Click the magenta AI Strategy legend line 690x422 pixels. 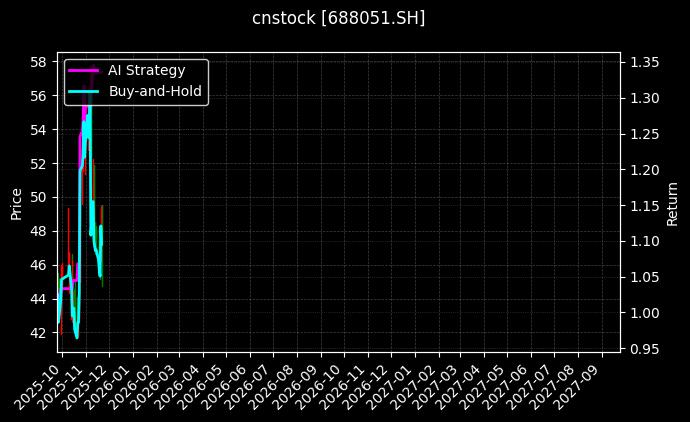tap(84, 70)
